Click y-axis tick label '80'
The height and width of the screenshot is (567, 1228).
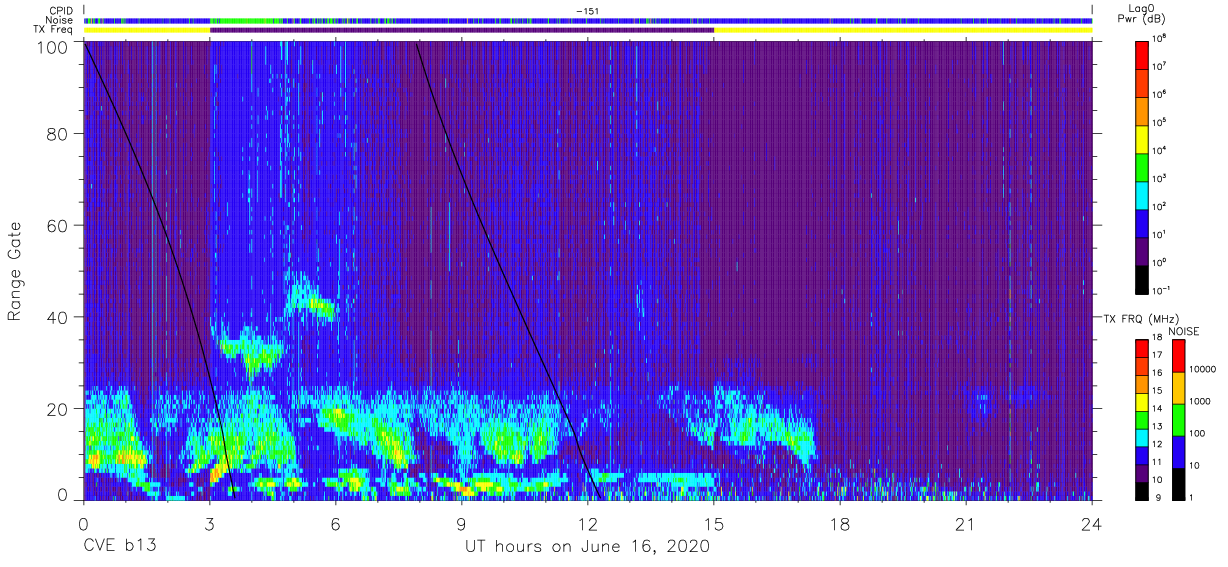(x=59, y=133)
